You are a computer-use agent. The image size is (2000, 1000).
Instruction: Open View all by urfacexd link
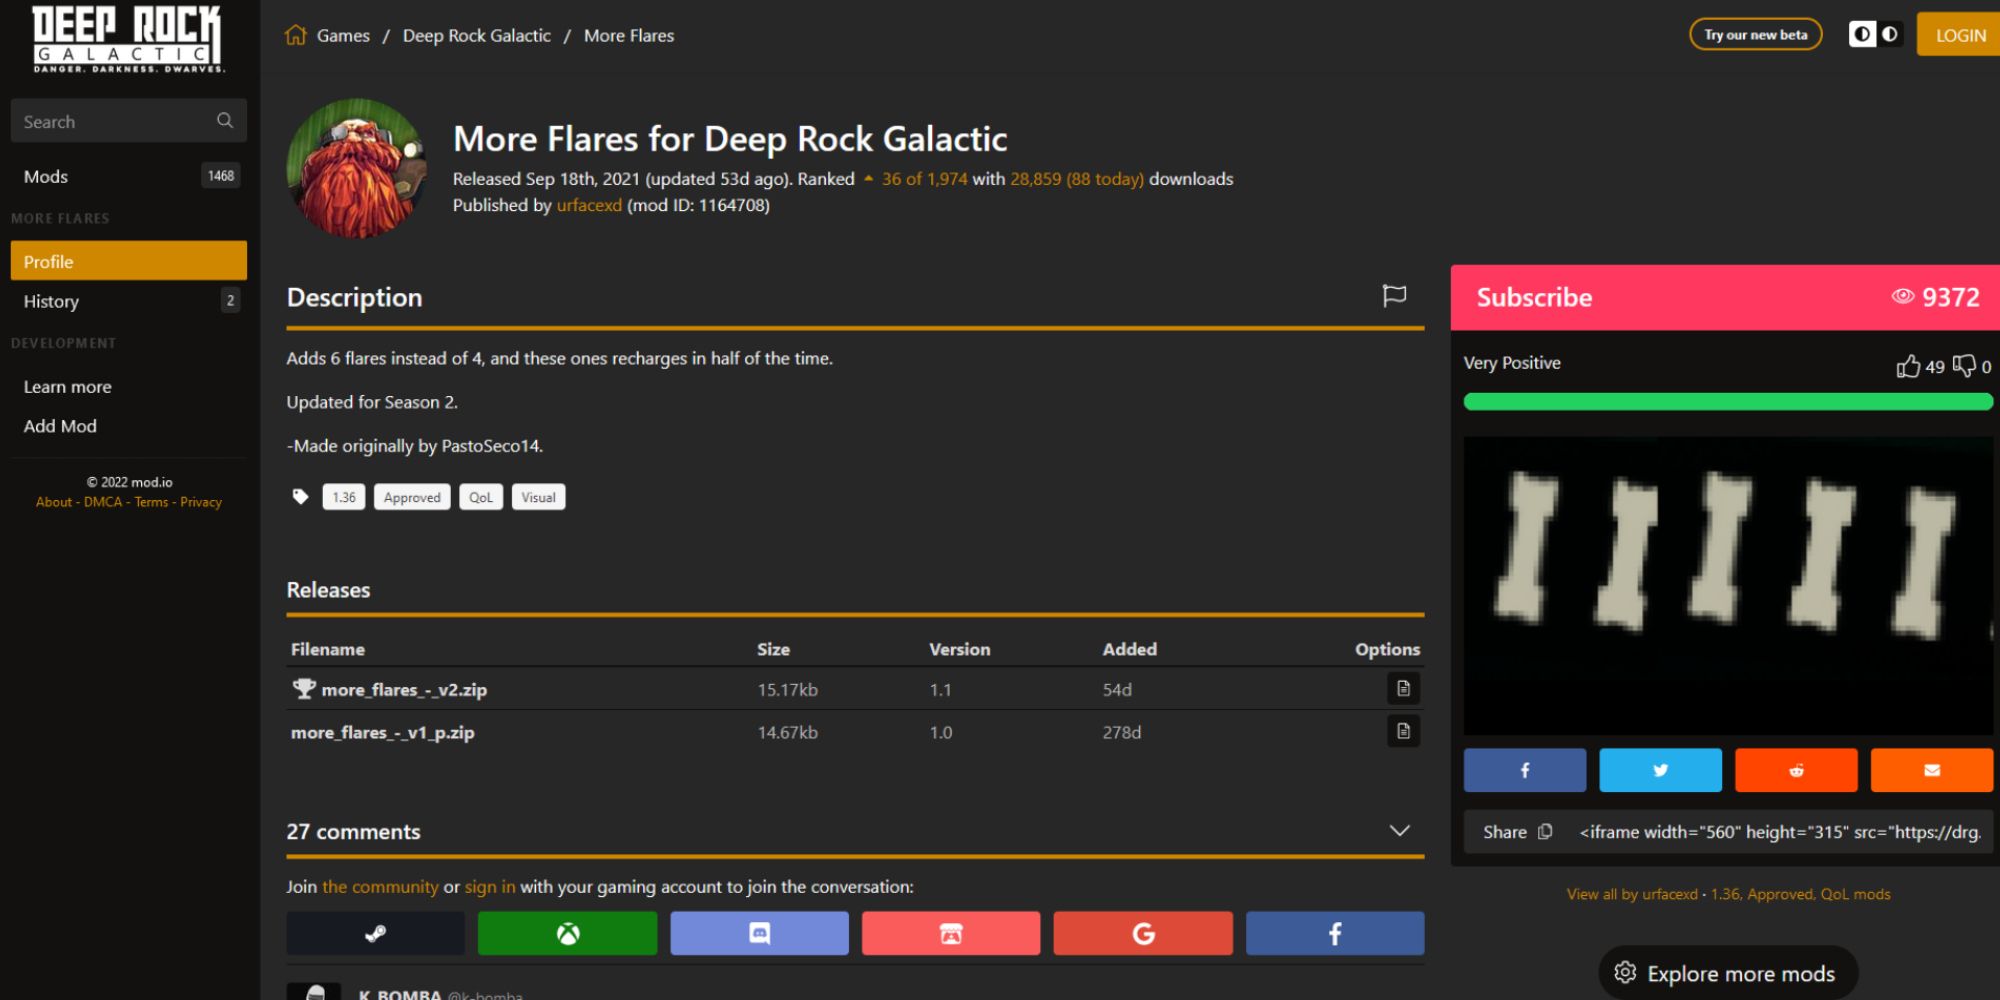tap(1632, 894)
